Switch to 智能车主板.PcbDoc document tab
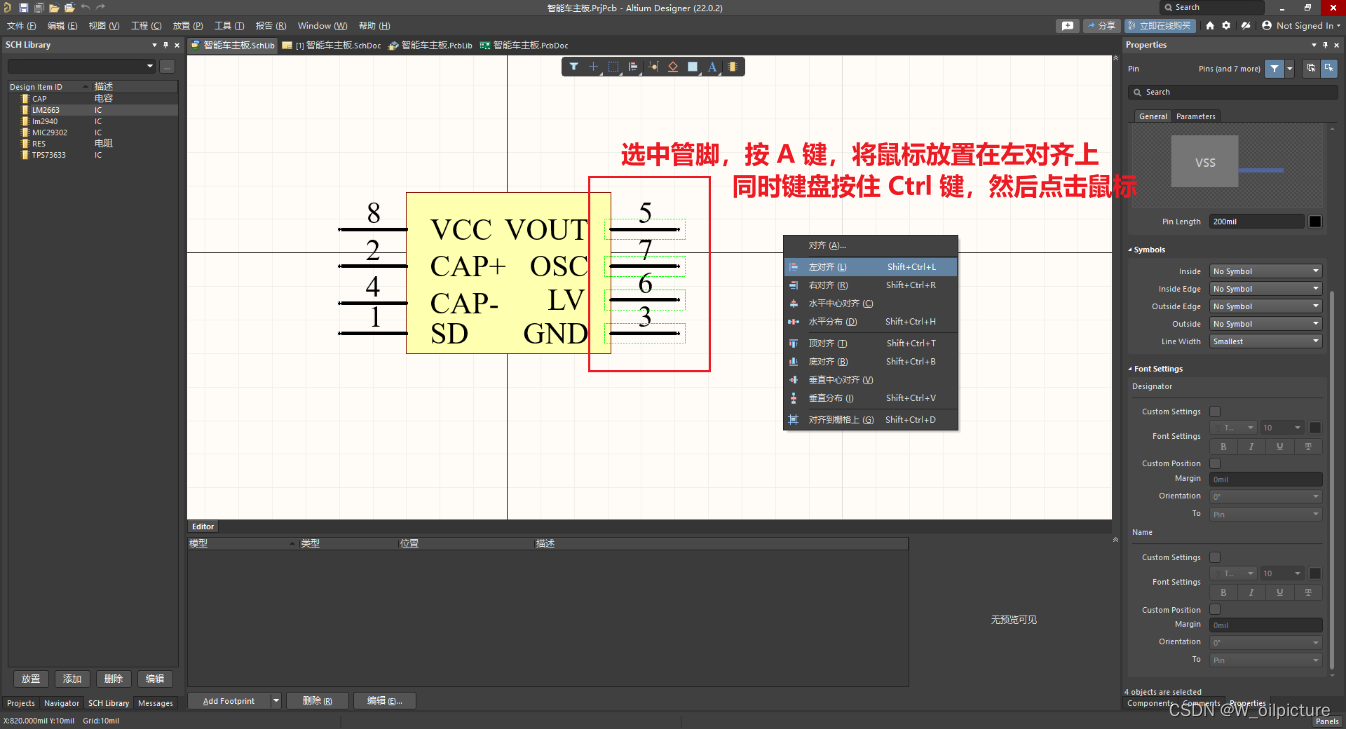Viewport: 1346px width, 729px height. 524,45
